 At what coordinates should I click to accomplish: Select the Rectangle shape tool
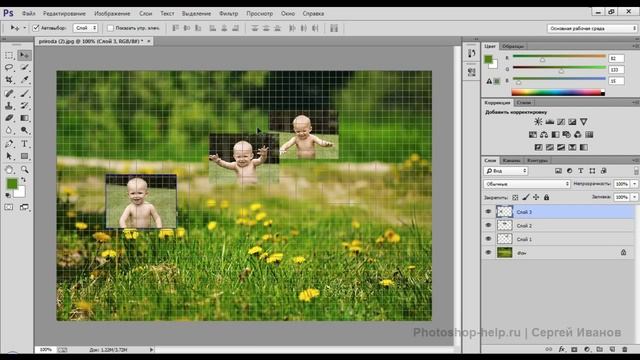pos(24,156)
